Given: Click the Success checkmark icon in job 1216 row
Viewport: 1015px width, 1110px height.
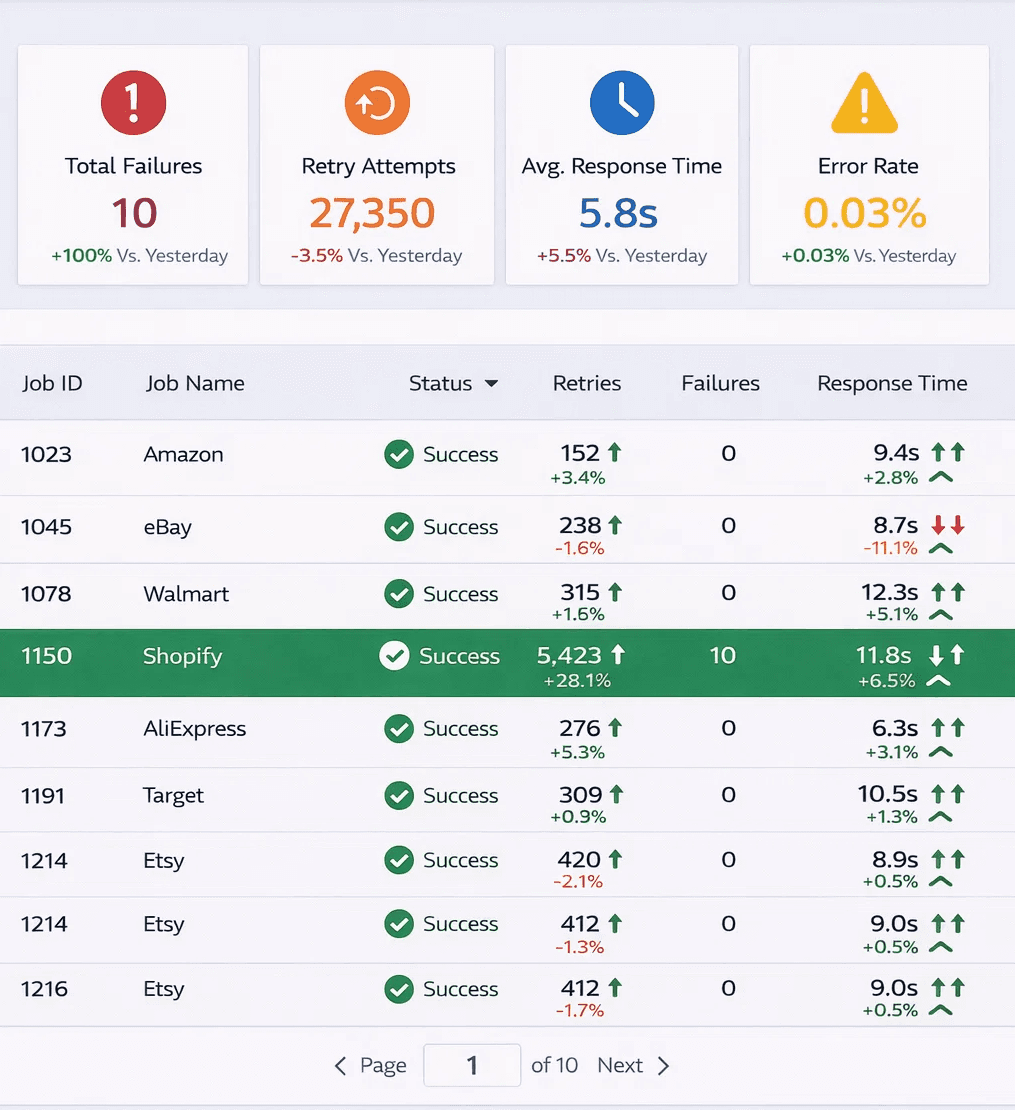Looking at the screenshot, I should (399, 989).
